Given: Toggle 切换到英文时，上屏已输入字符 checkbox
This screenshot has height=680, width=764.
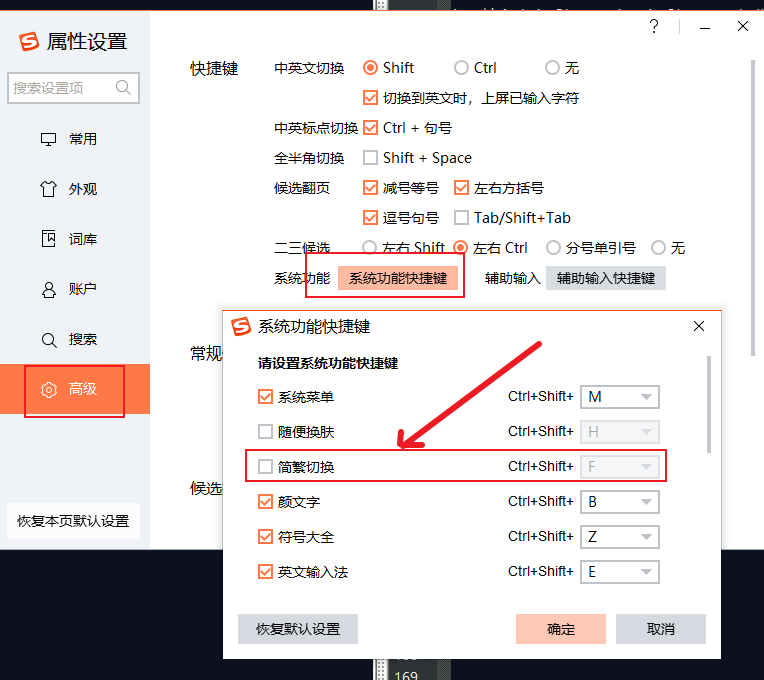Looking at the screenshot, I should click(x=370, y=98).
